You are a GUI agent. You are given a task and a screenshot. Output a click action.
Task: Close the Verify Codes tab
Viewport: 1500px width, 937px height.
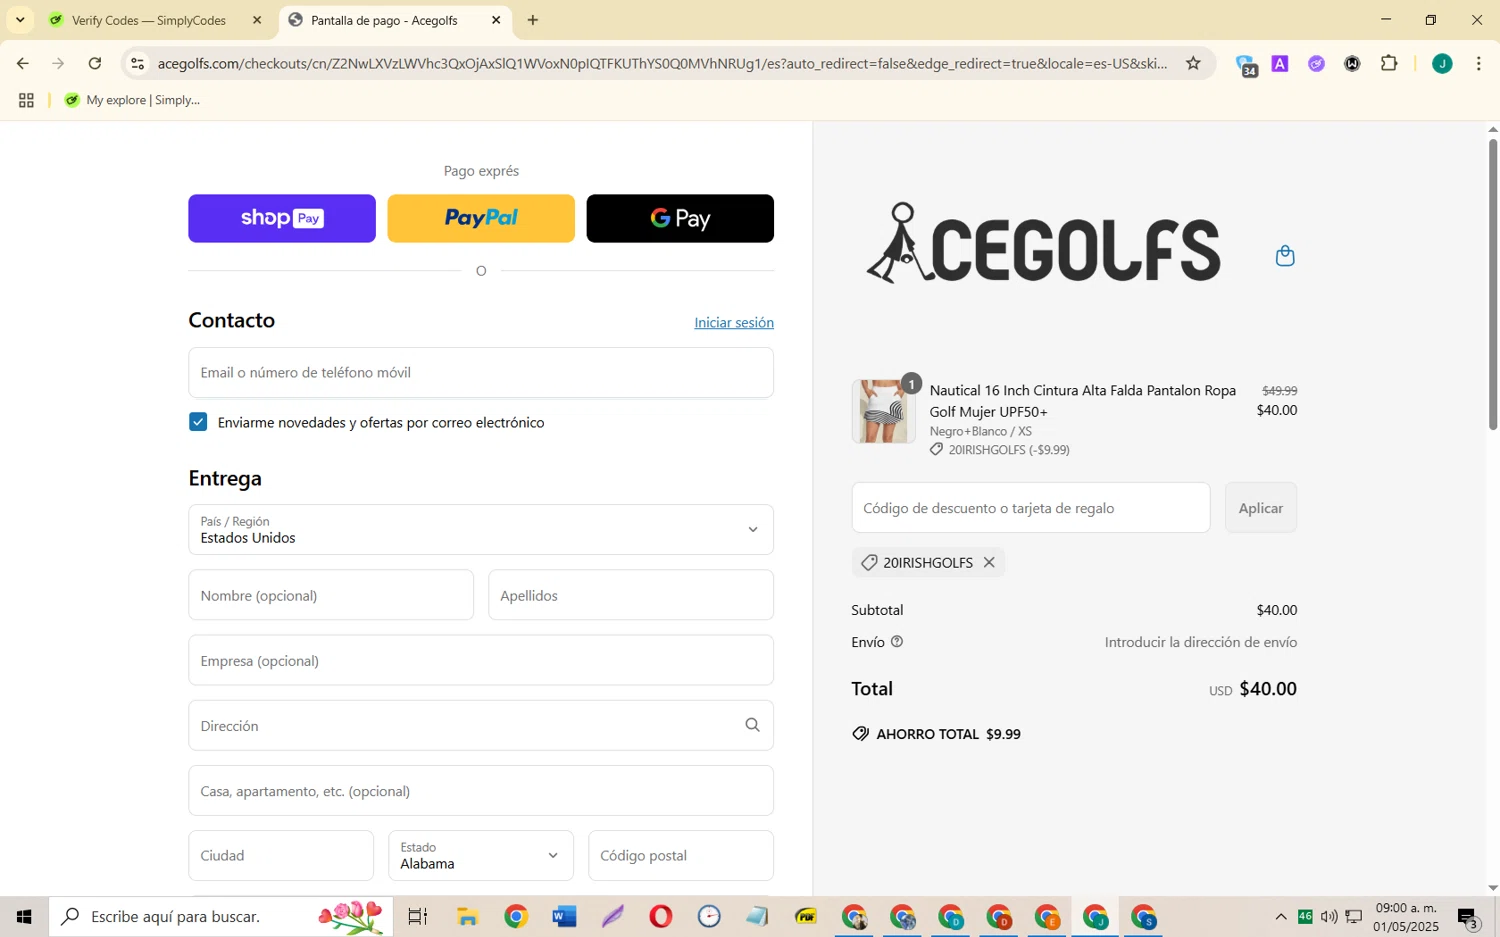(x=257, y=20)
